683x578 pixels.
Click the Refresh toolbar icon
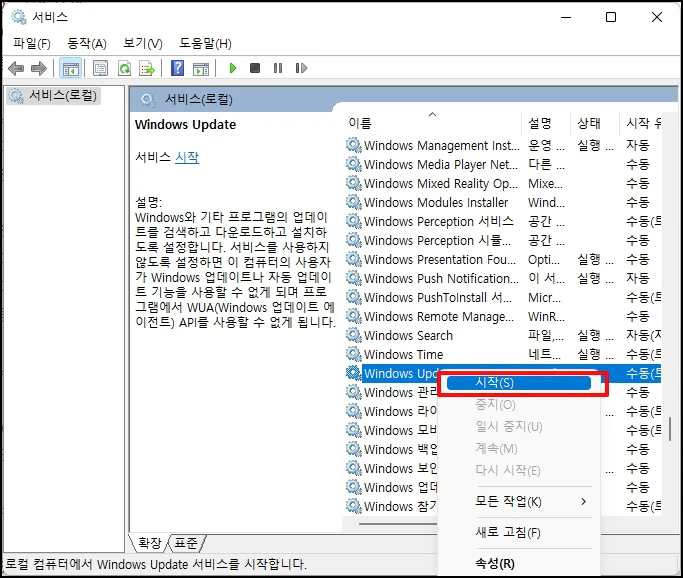(x=125, y=68)
